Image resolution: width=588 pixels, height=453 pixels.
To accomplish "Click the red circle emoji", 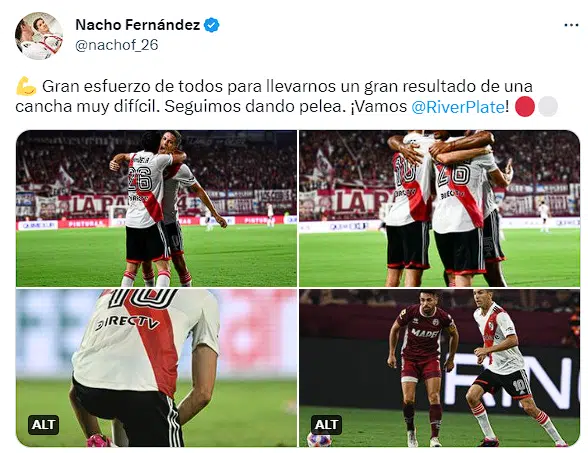I will point(525,106).
